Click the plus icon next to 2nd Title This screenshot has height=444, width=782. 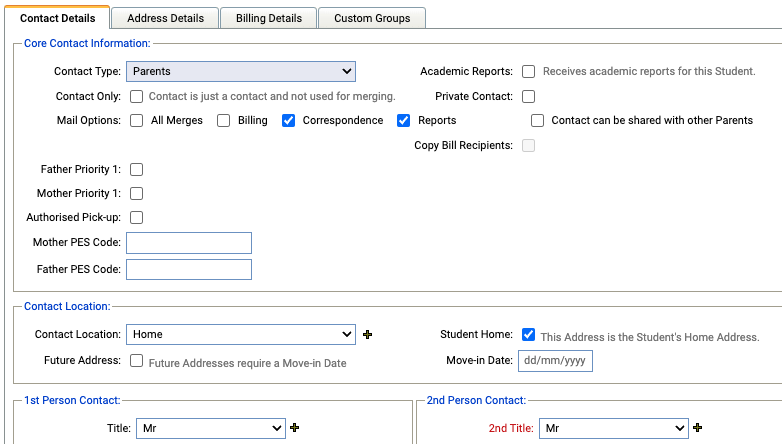pos(697,428)
